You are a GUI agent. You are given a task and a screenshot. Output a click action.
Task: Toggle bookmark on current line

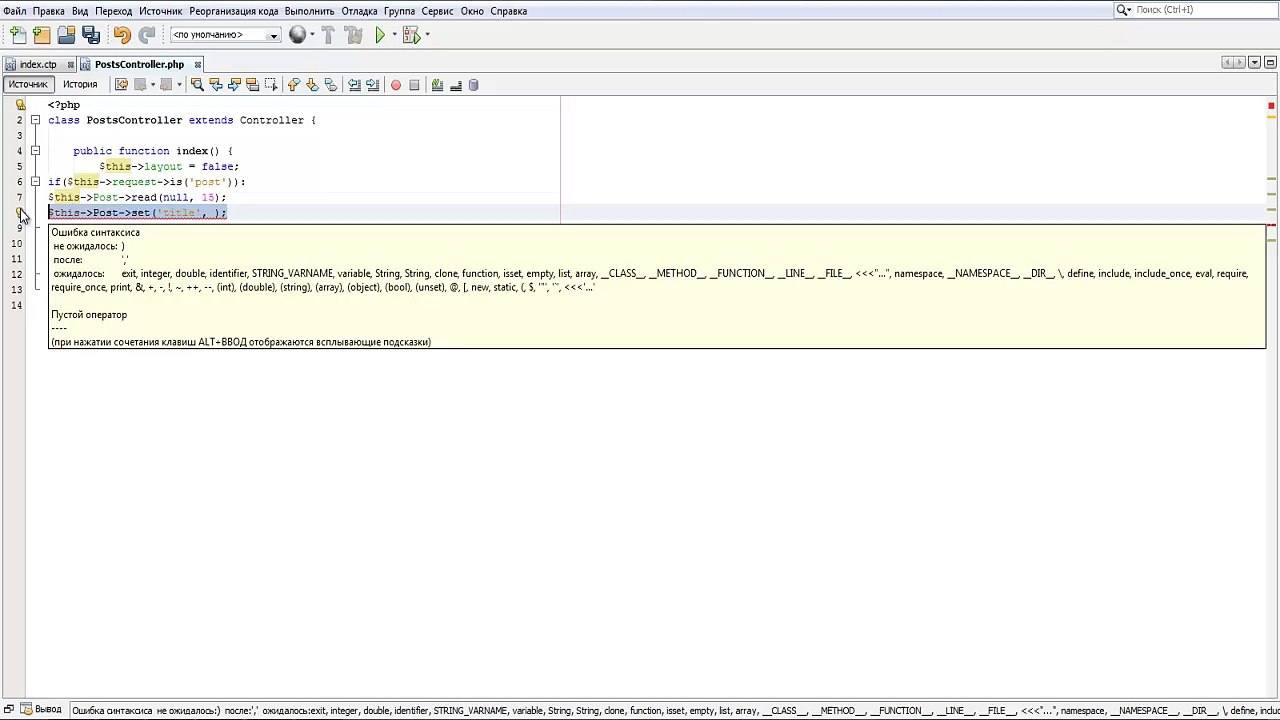(331, 85)
